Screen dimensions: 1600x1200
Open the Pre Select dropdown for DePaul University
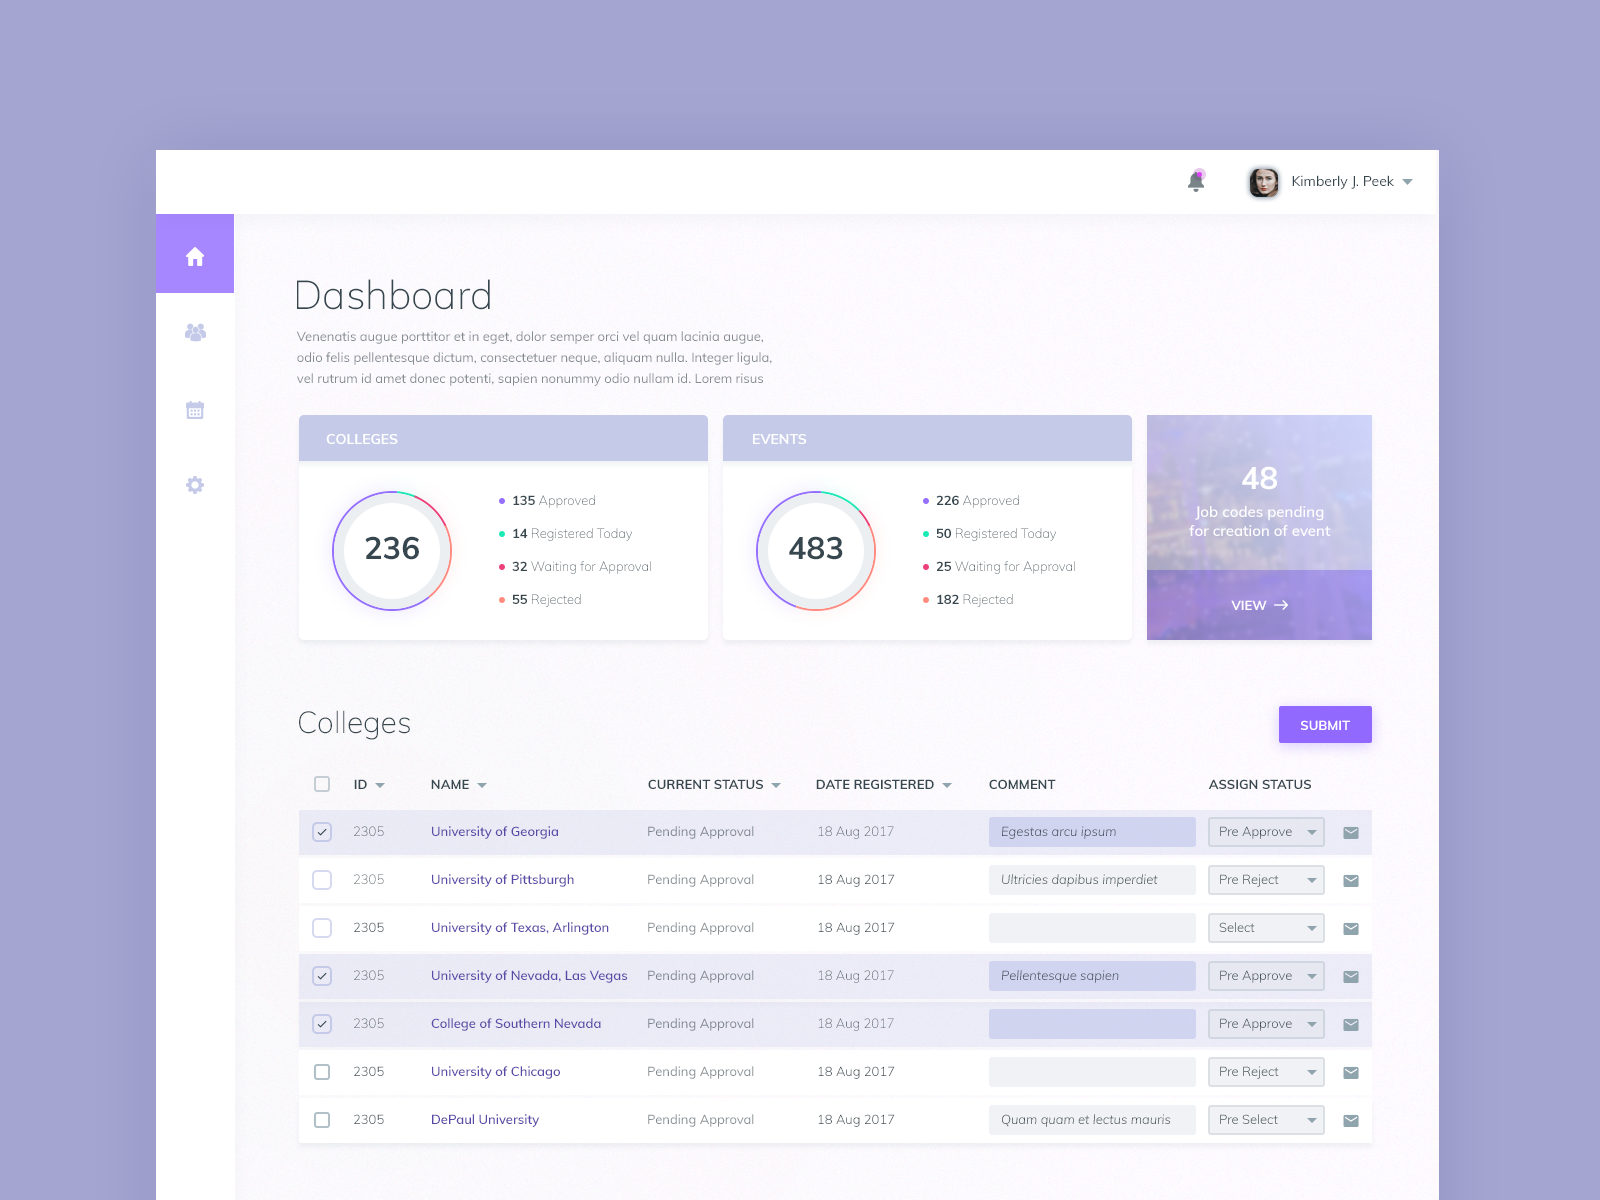click(x=1266, y=1119)
